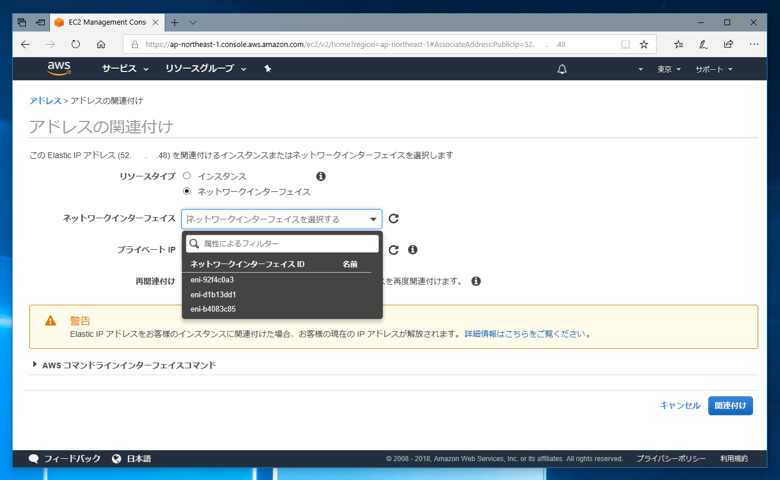Click the browser address bar URL
The image size is (780, 480).
pyautogui.click(x=355, y=44)
